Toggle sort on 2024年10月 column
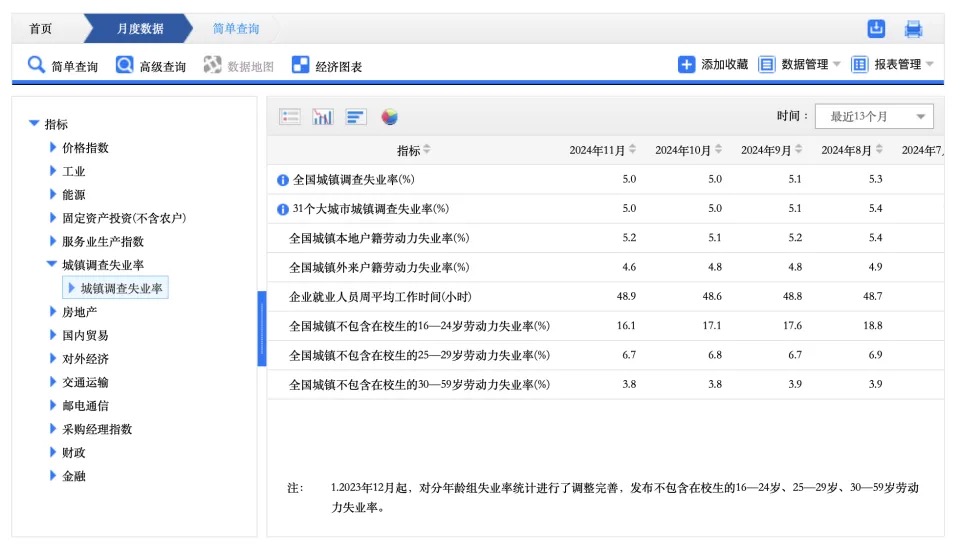The width and height of the screenshot is (960, 552). (x=718, y=150)
